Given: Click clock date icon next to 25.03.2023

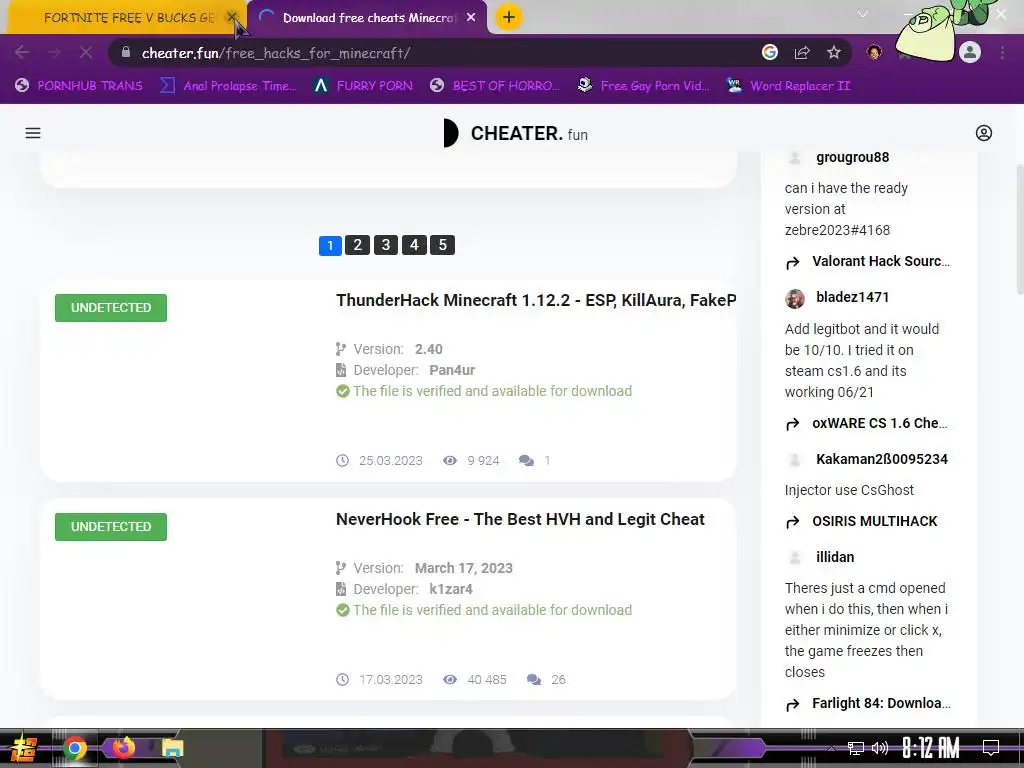Looking at the screenshot, I should coord(342,460).
